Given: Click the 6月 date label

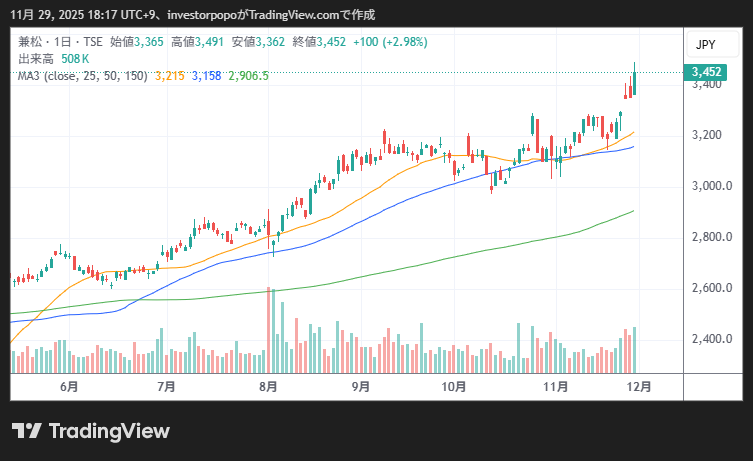Looking at the screenshot, I should coord(69,386).
